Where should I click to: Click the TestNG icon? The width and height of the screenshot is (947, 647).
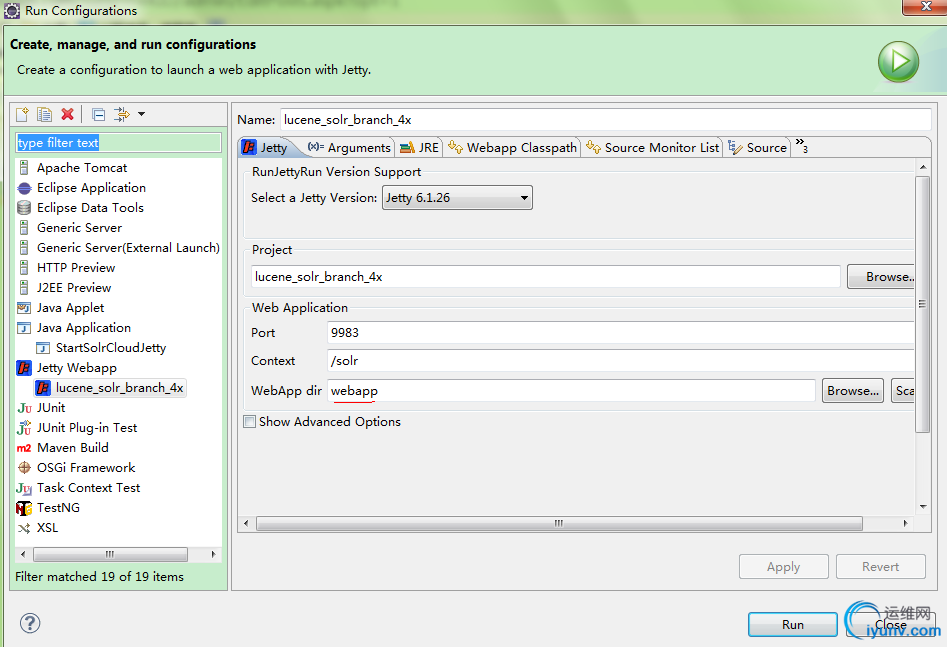click(x=24, y=508)
